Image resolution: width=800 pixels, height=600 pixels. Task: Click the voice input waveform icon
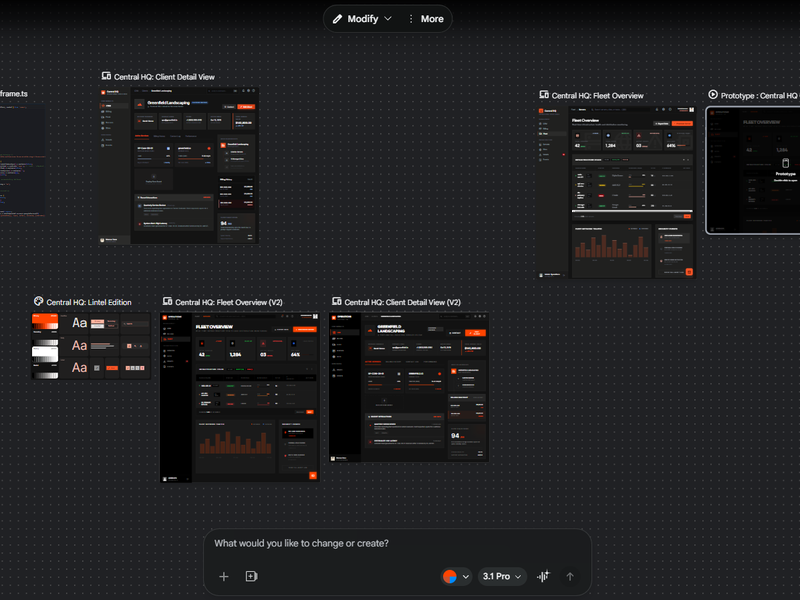tap(543, 577)
